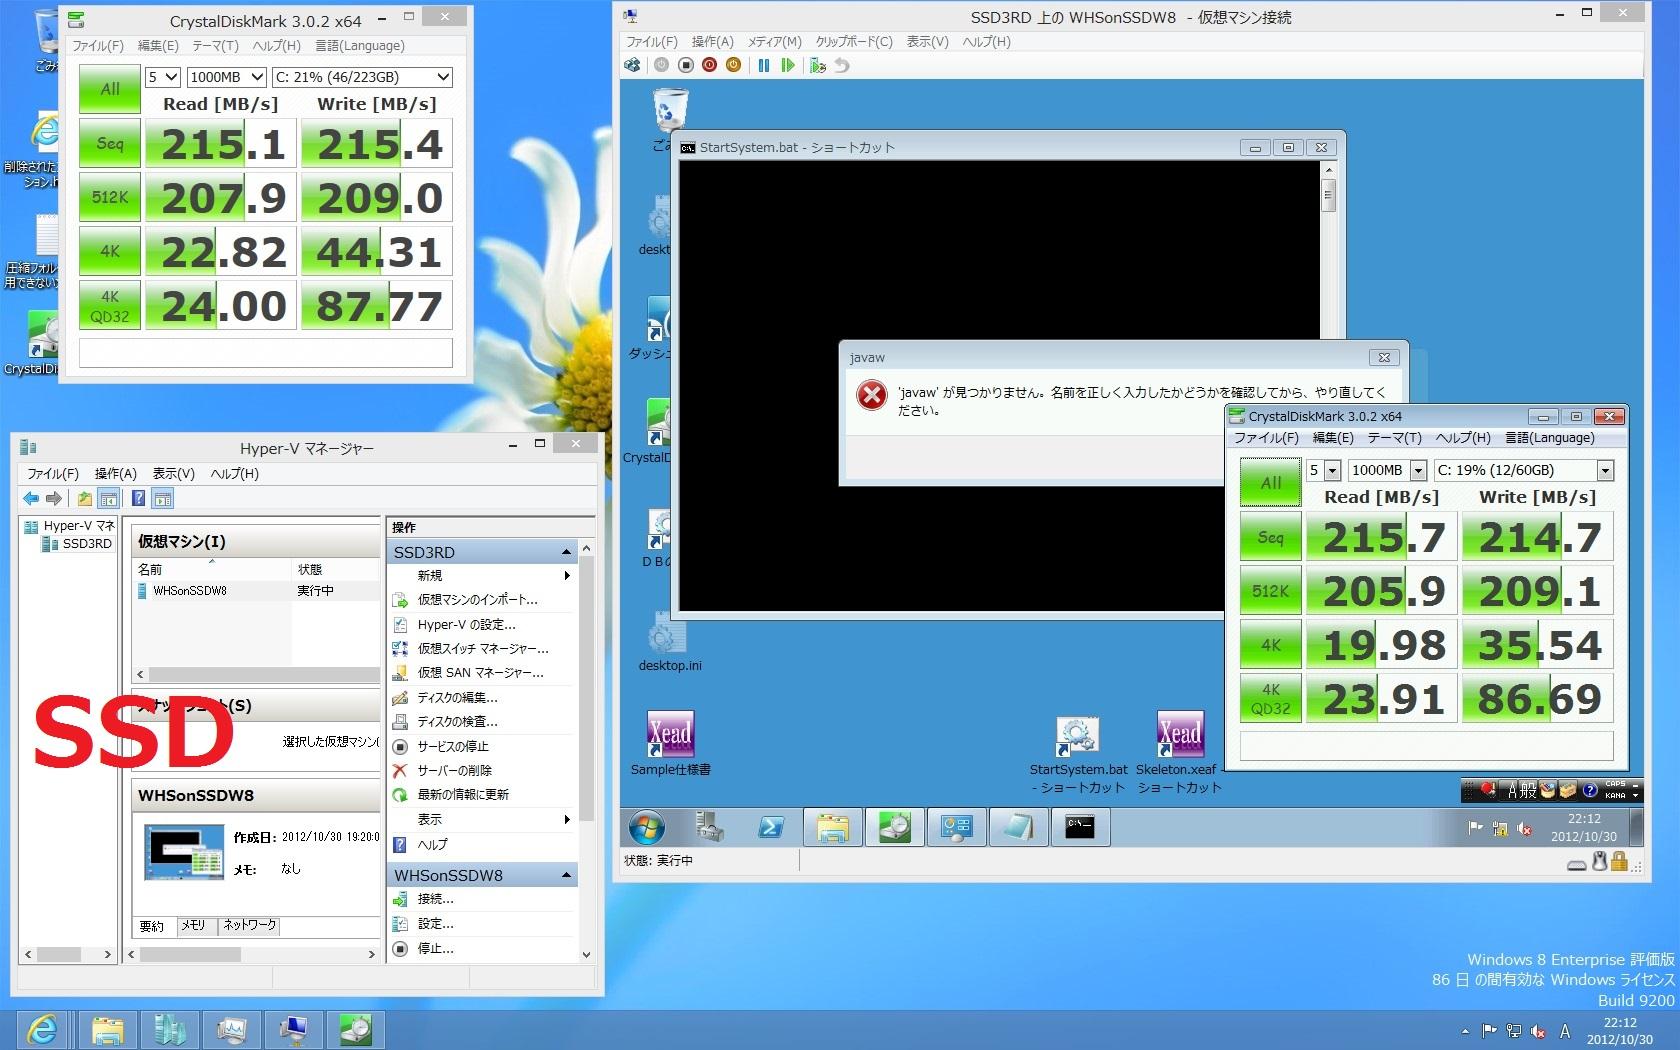Click the All button in host CrystalDiskMark

pyautogui.click(x=110, y=89)
